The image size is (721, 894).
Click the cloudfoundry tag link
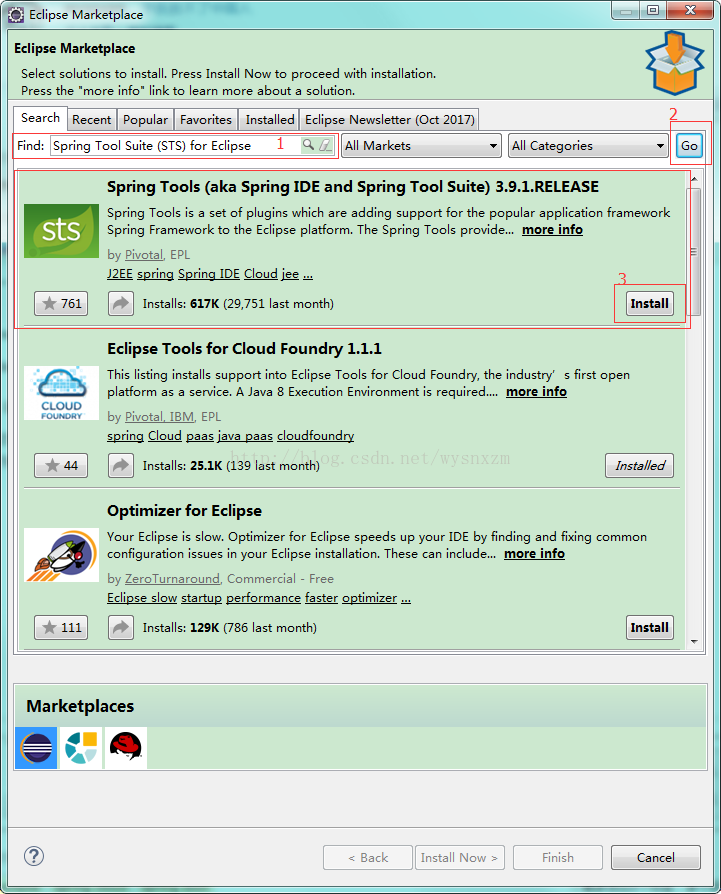[x=315, y=436]
